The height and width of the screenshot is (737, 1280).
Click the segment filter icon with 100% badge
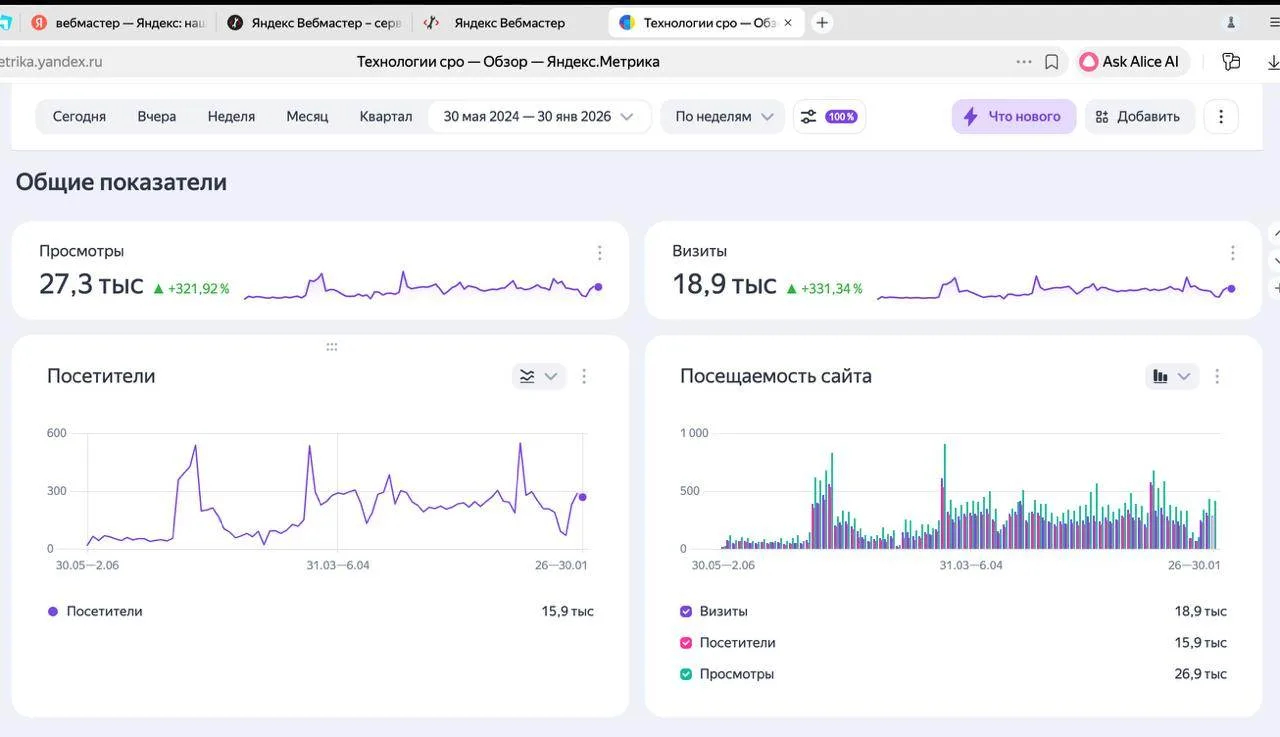coord(829,116)
